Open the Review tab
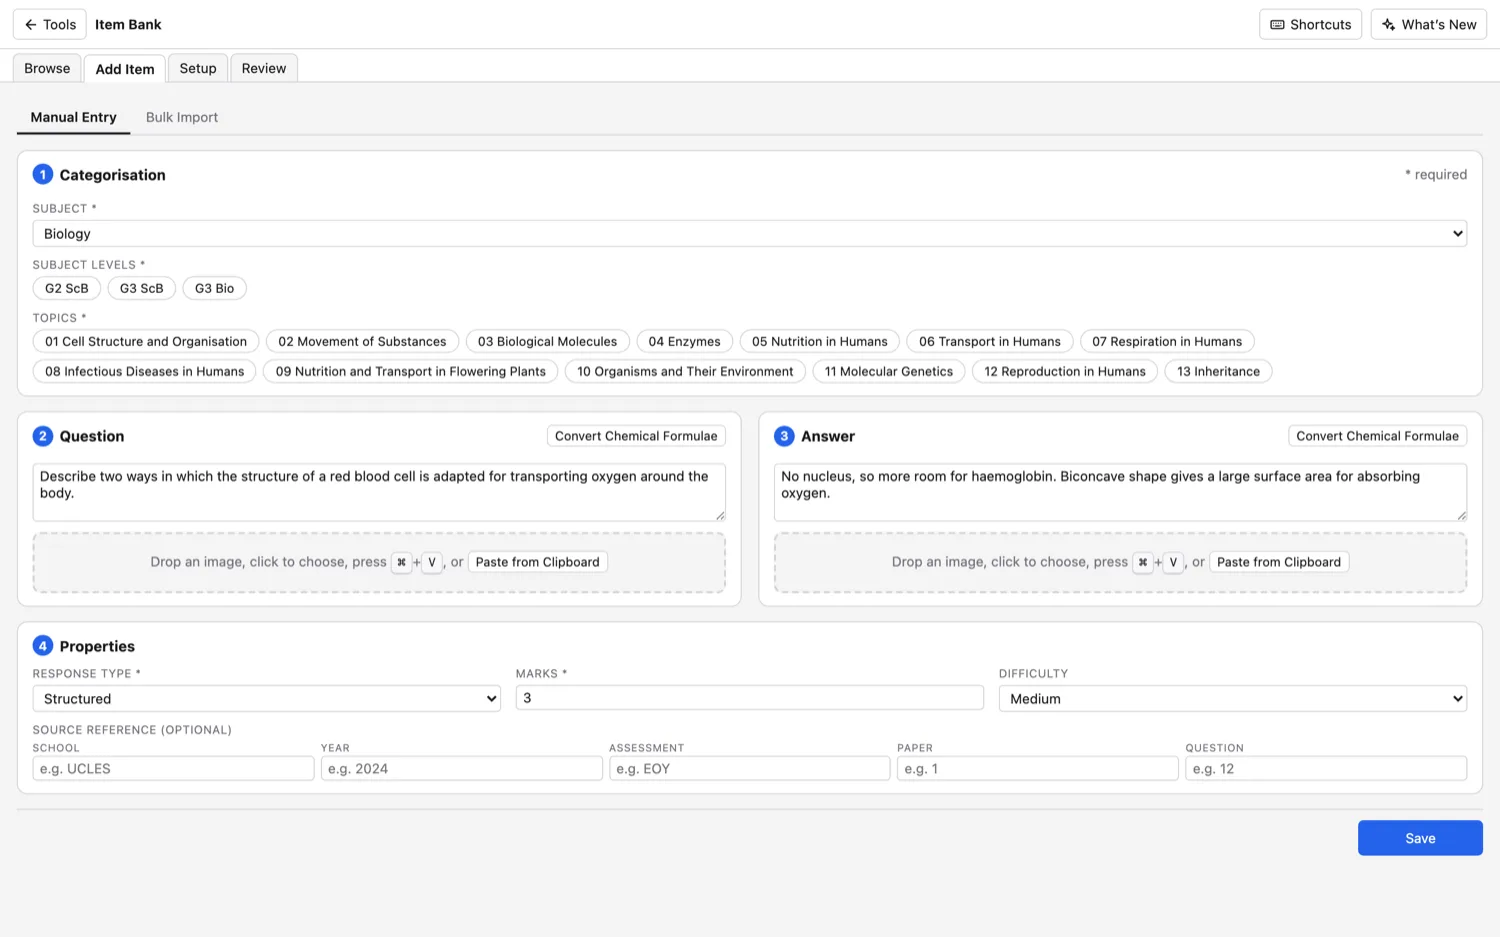Screen dimensions: 1500x937 (264, 68)
